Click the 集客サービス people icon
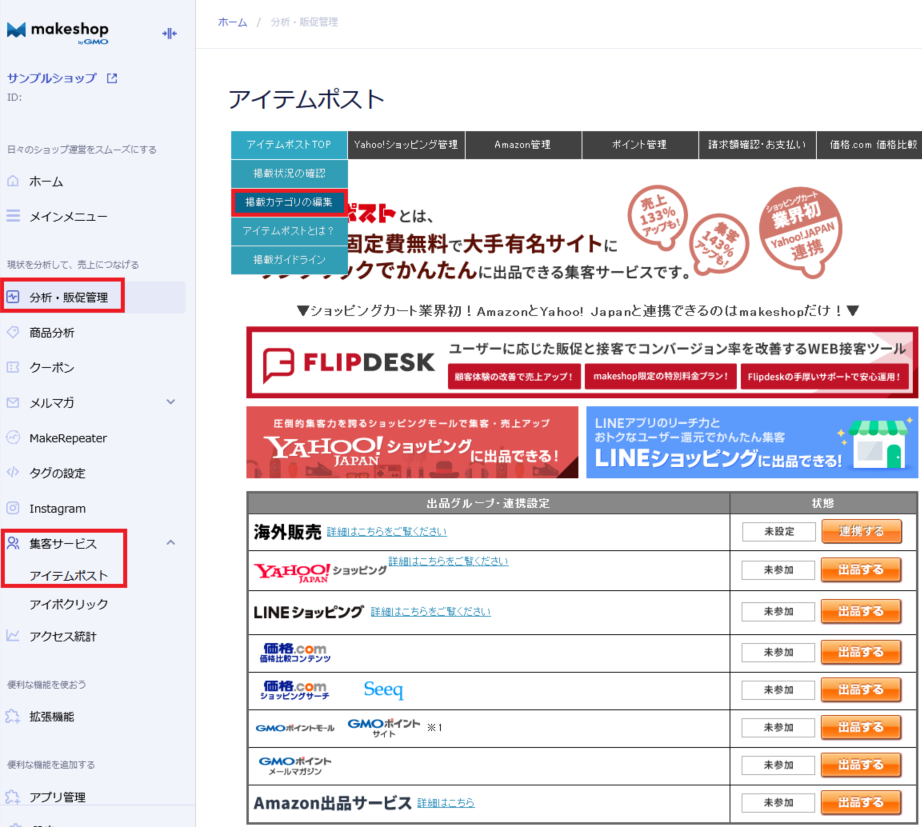Screen dimensions: 922x827 (13, 543)
